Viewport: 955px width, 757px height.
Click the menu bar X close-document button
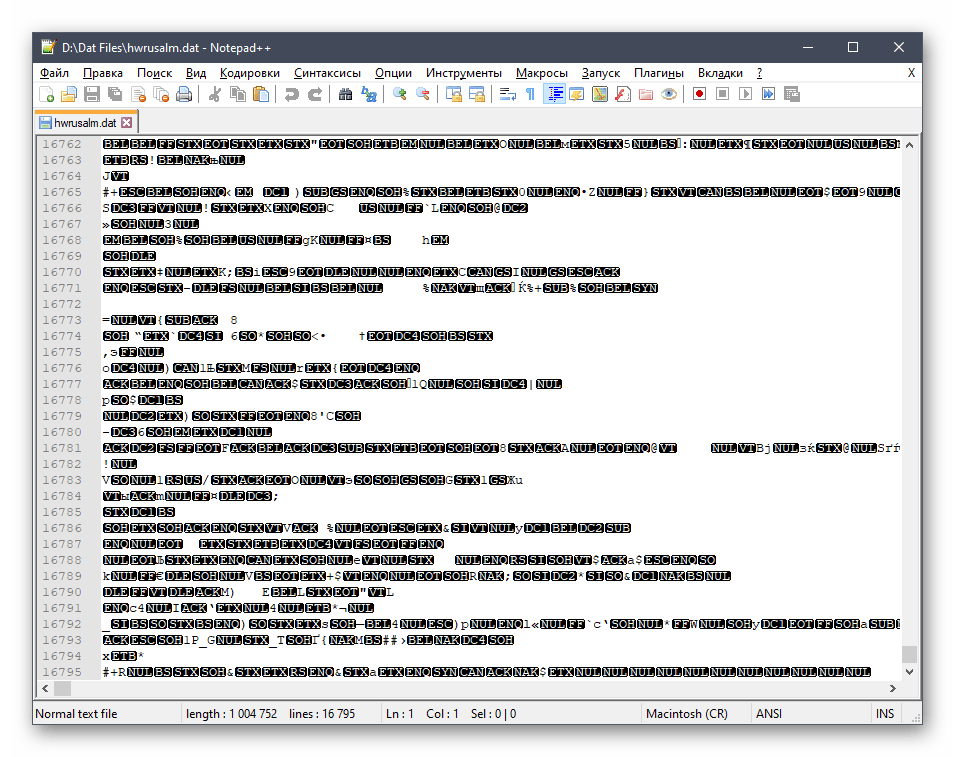[x=911, y=73]
